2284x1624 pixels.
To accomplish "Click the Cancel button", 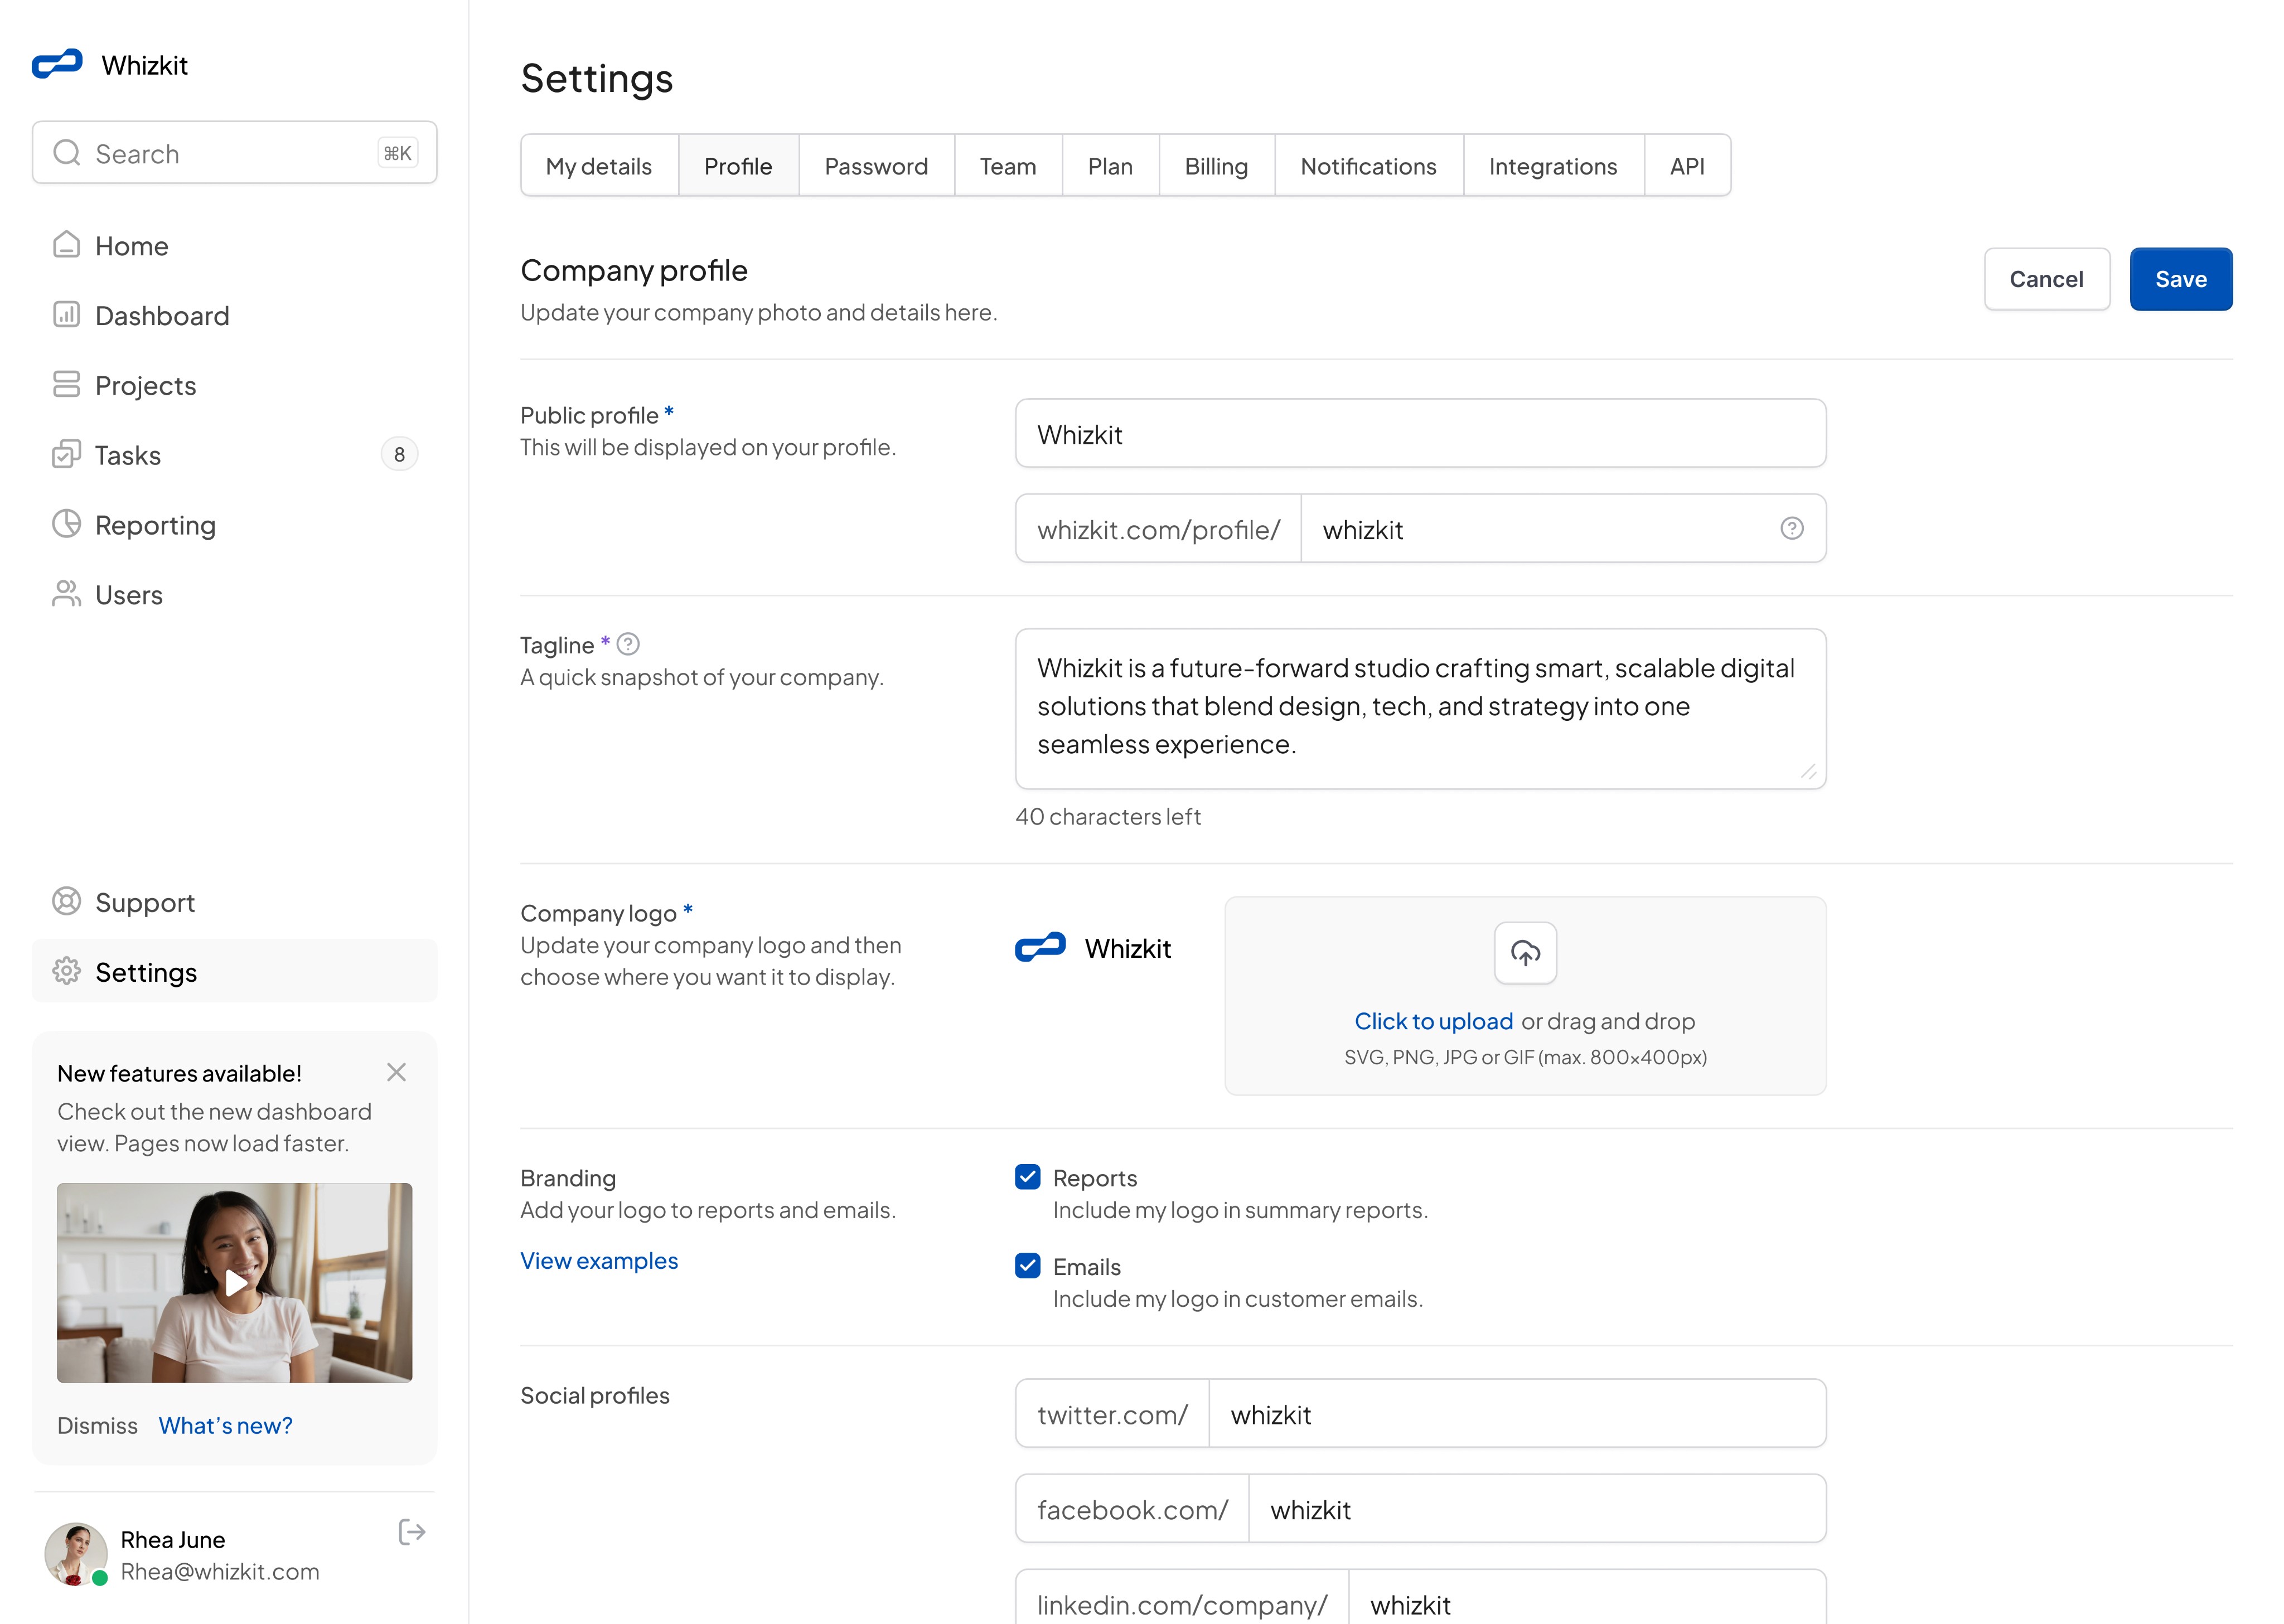I will tap(2045, 279).
